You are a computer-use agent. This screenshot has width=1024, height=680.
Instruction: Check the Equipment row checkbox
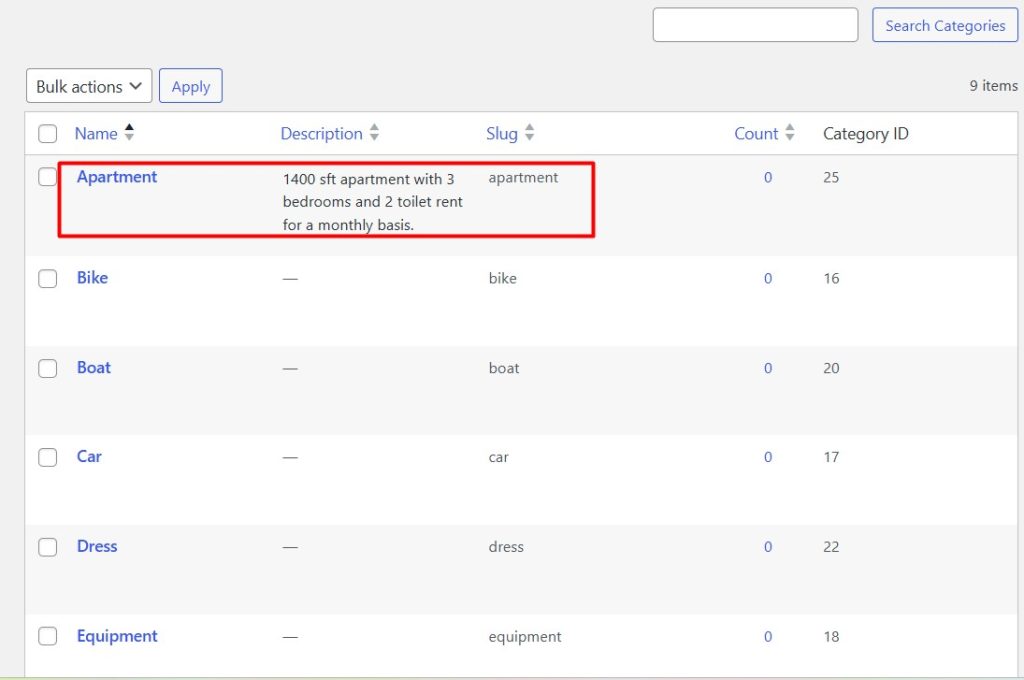click(48, 636)
